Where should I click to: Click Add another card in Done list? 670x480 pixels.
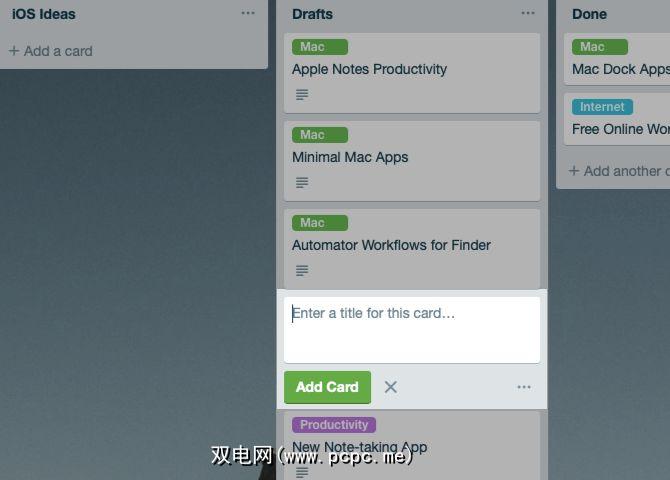click(619, 171)
